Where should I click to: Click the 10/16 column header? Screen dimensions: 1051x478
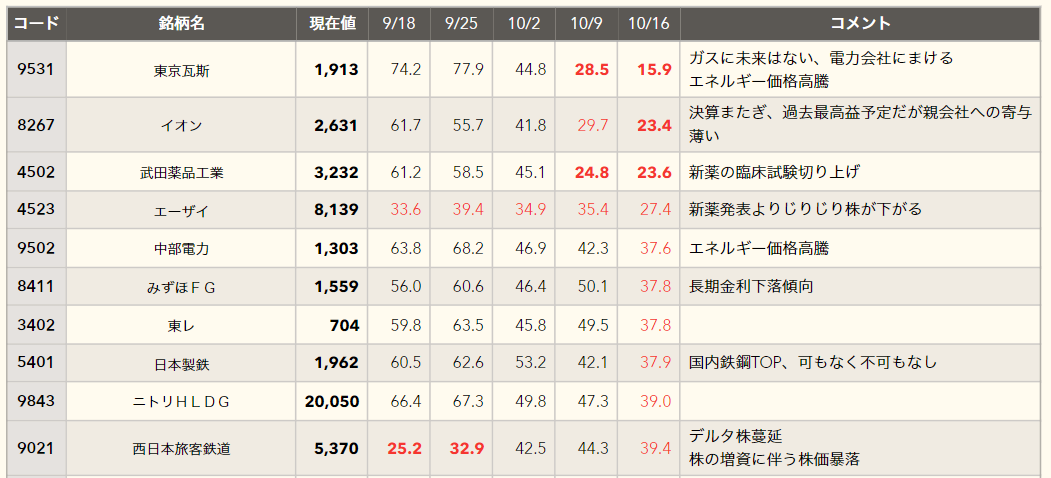pyautogui.click(x=649, y=23)
